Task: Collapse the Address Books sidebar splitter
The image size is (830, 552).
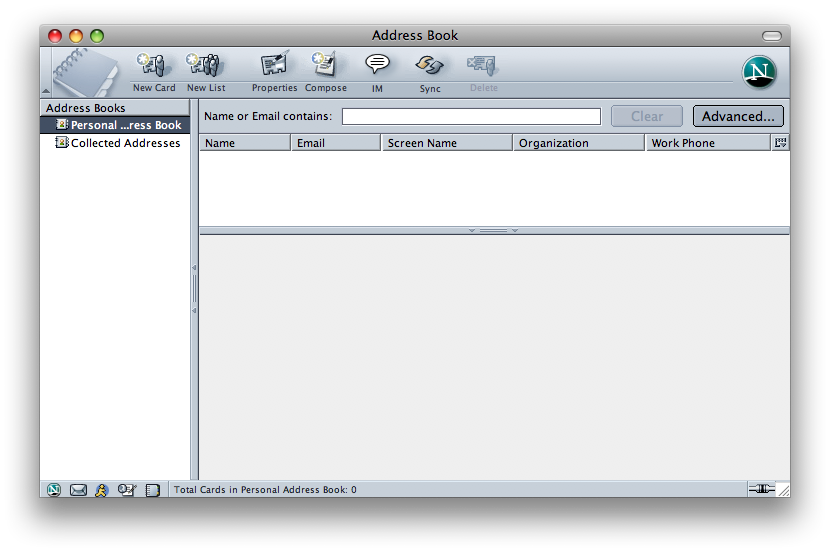Action: [x=194, y=289]
